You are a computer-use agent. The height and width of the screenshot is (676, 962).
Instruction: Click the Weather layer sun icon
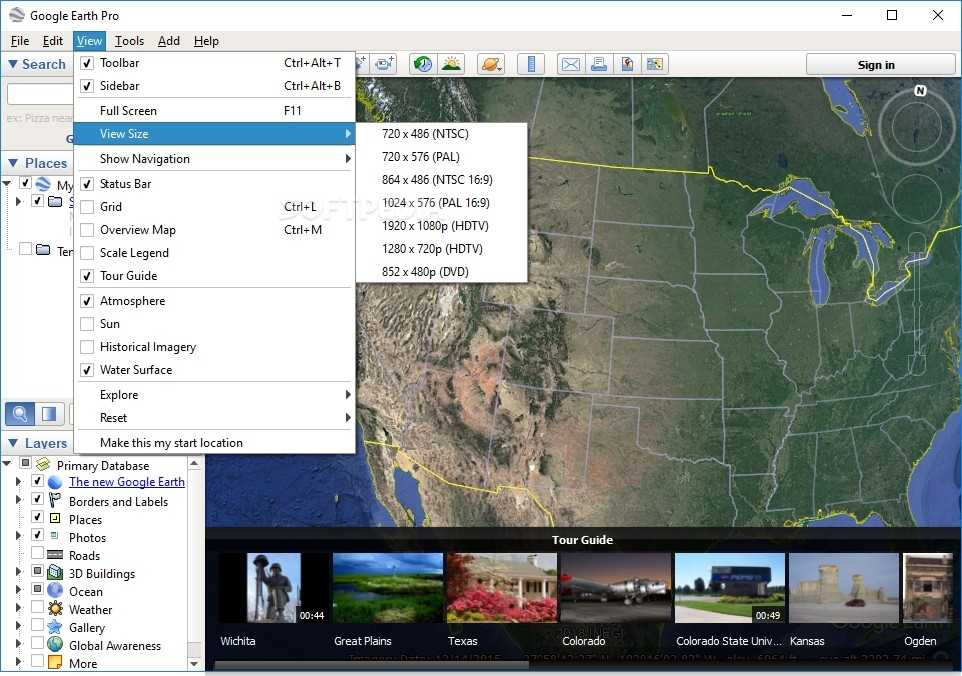55,609
